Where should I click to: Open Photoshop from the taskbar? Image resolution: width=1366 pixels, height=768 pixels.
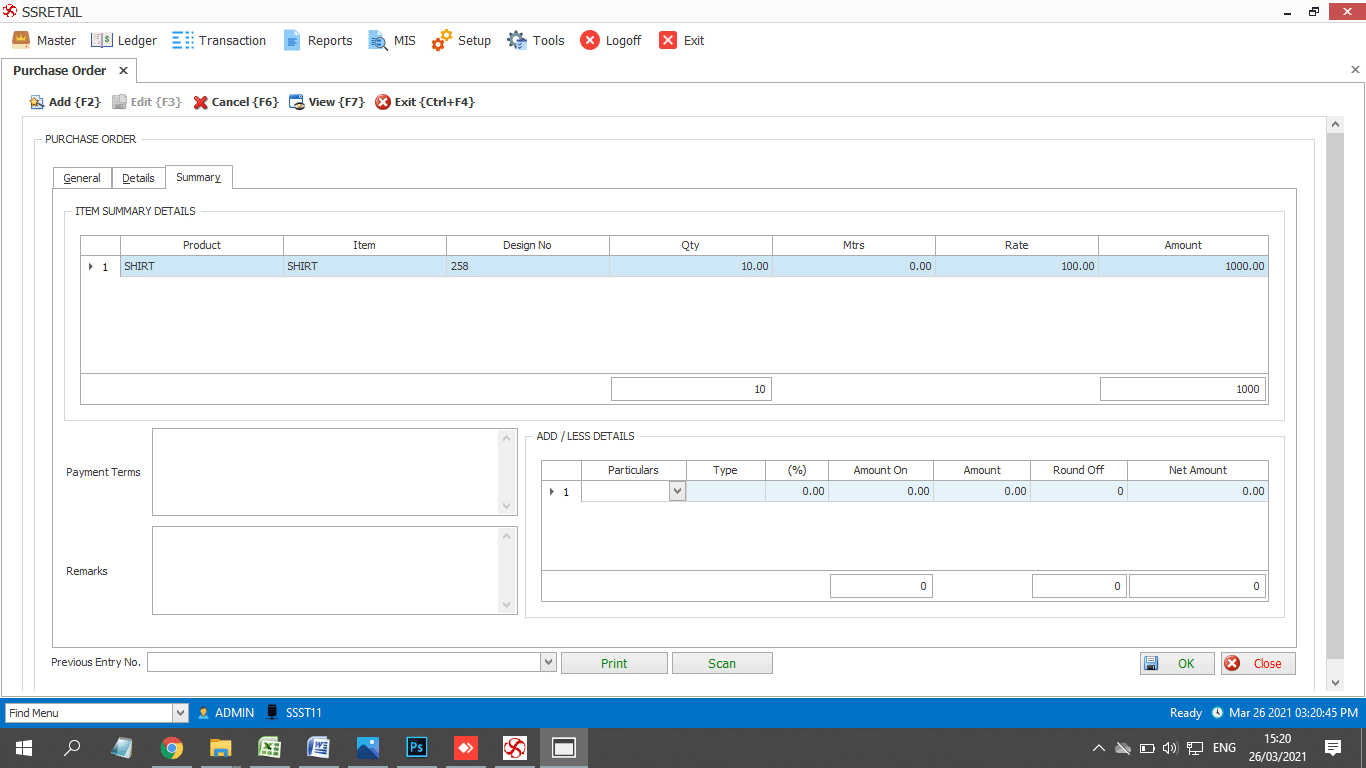coord(417,747)
